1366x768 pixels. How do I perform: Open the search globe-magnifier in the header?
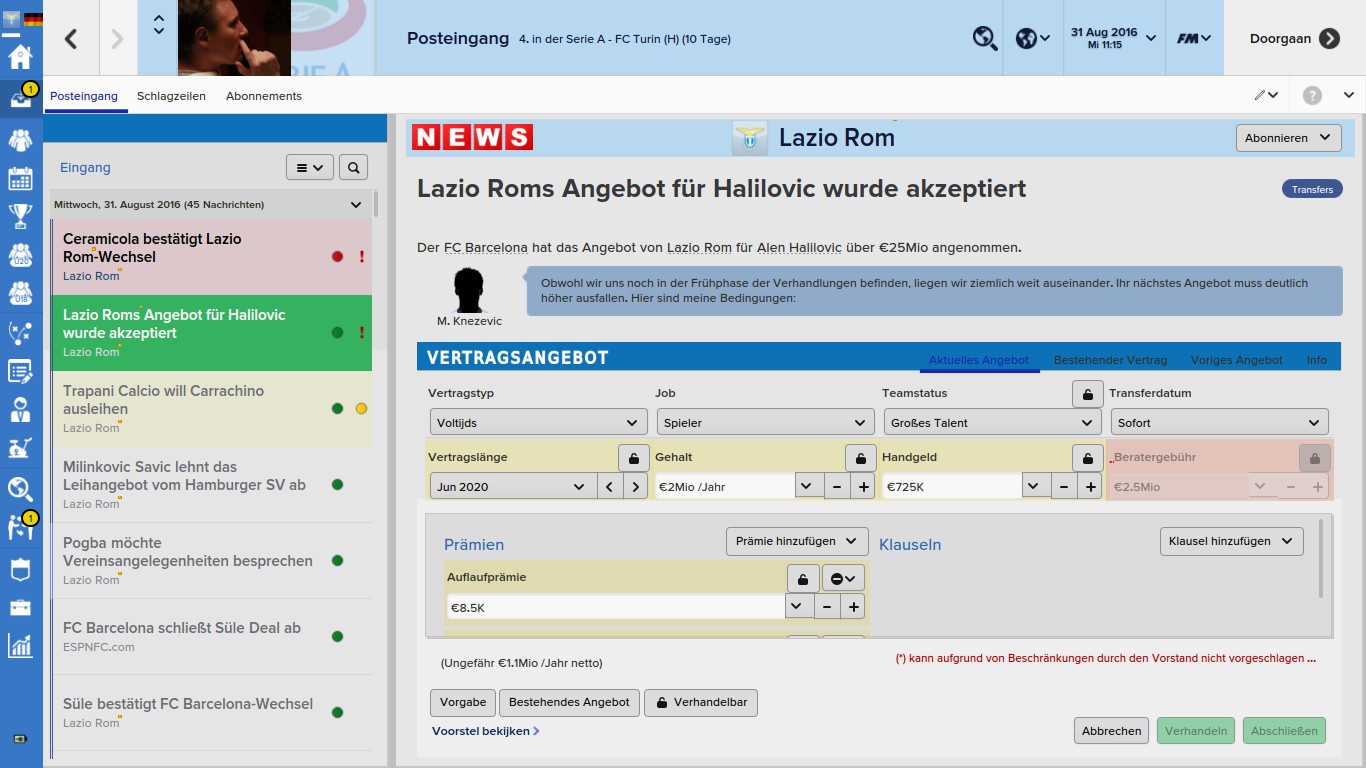pyautogui.click(x=985, y=38)
